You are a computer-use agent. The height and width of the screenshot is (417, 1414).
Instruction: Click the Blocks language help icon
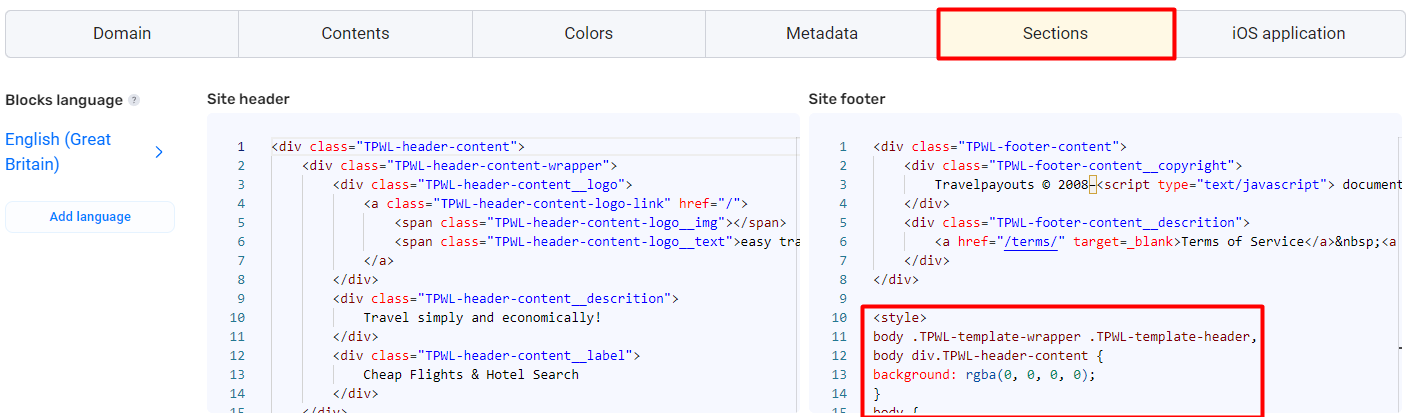pos(134,100)
